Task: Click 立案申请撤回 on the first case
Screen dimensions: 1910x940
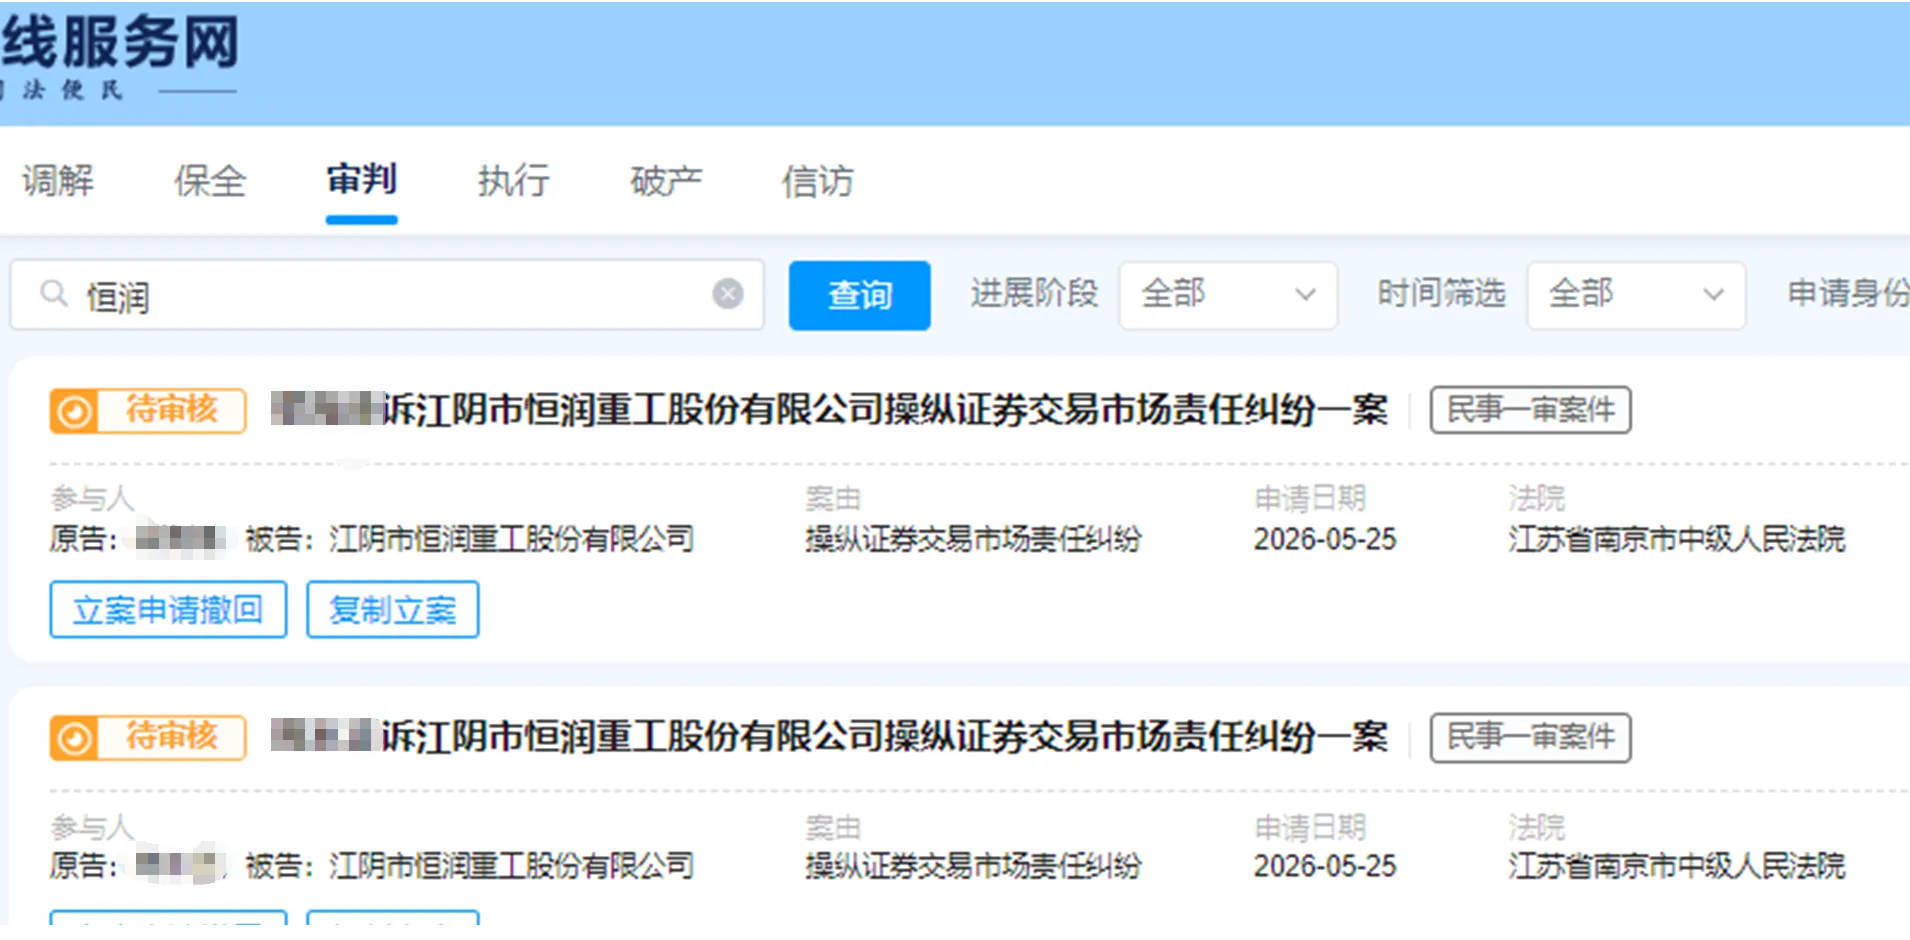Action: pos(168,609)
